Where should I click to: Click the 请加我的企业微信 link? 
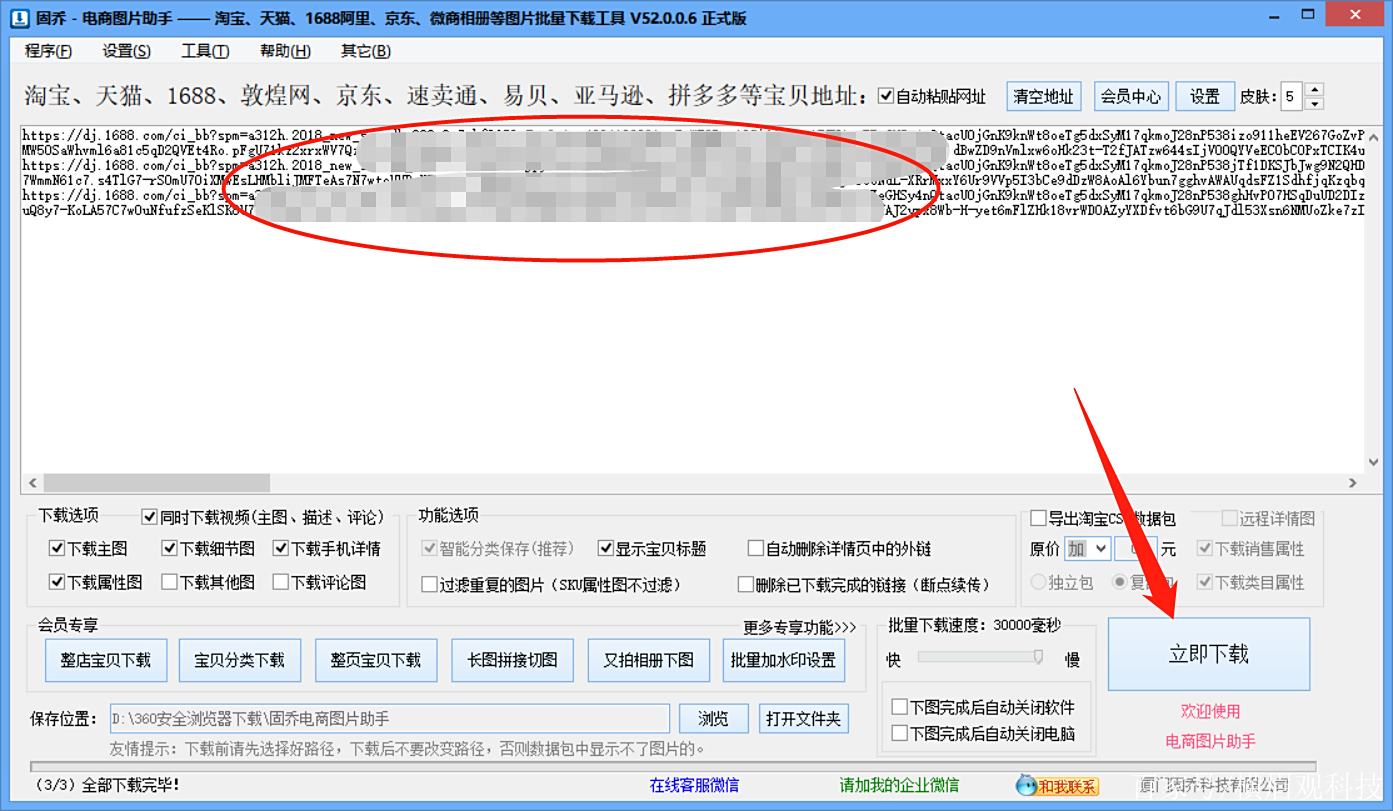click(899, 785)
